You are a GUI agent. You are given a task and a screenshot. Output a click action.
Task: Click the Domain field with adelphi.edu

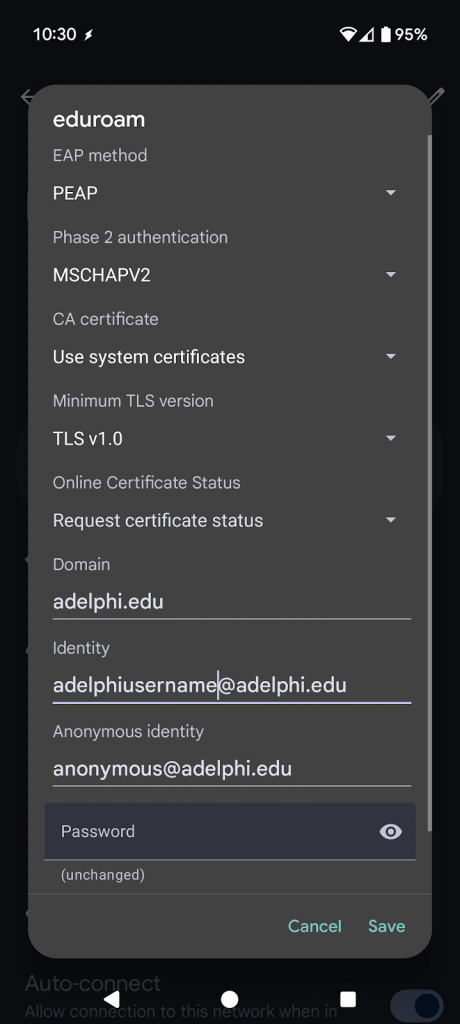tap(231, 602)
